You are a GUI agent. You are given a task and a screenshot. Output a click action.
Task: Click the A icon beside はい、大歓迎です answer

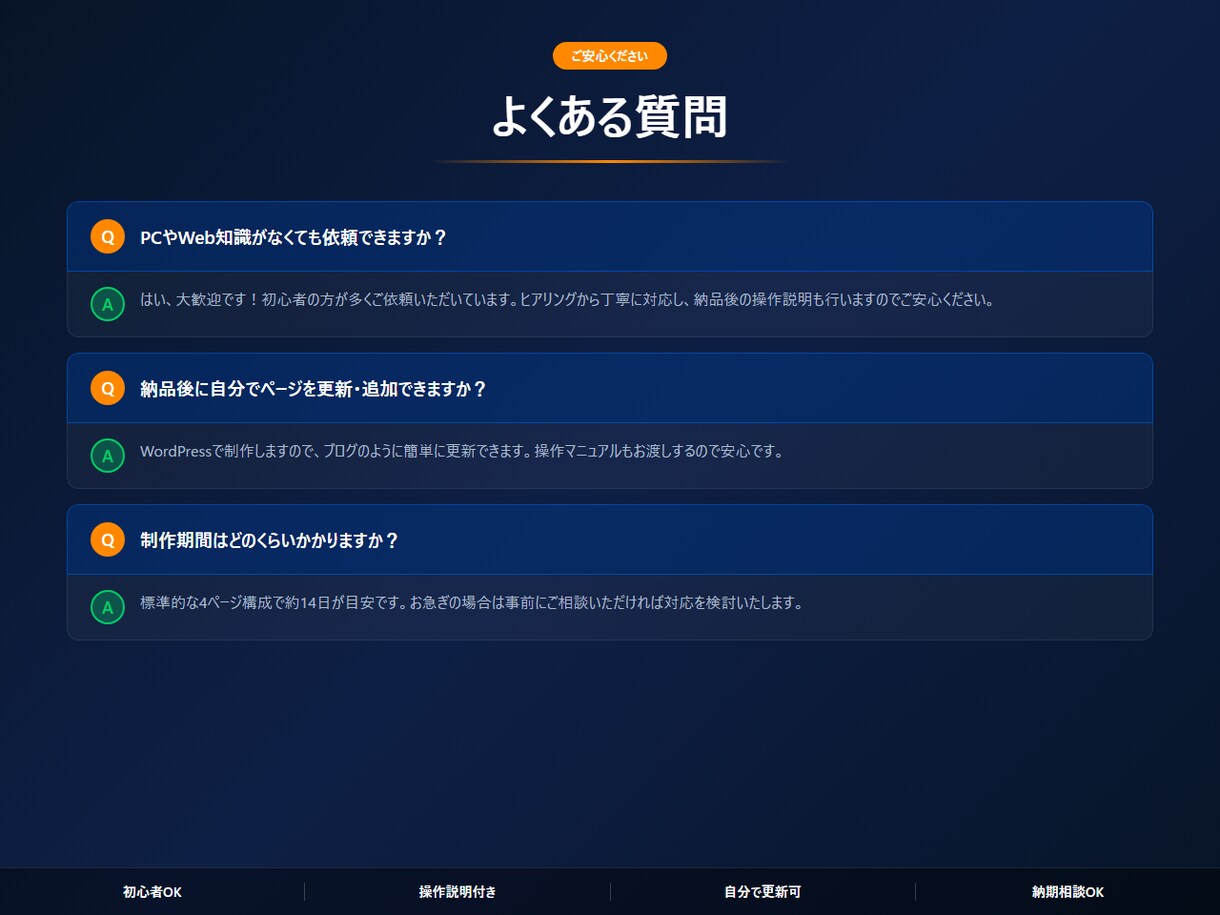(108, 304)
